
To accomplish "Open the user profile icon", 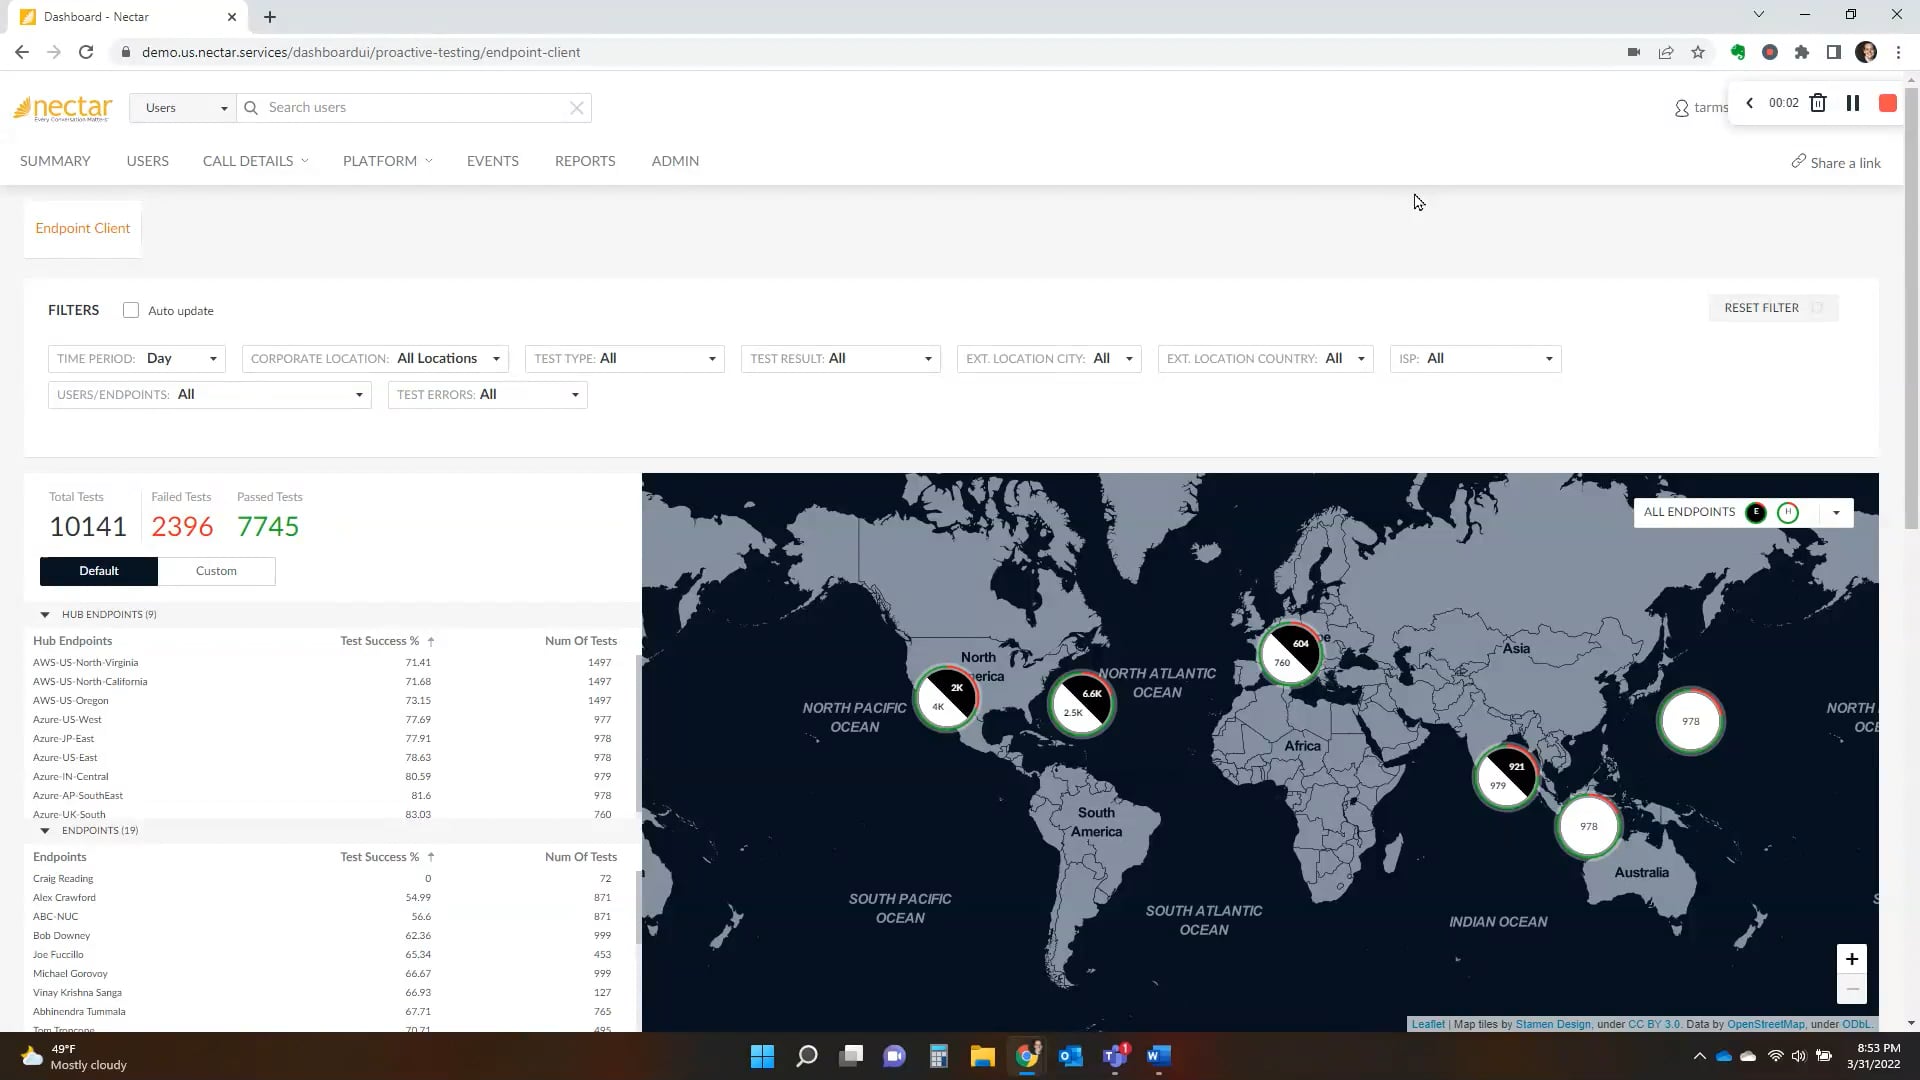I will tap(1681, 108).
